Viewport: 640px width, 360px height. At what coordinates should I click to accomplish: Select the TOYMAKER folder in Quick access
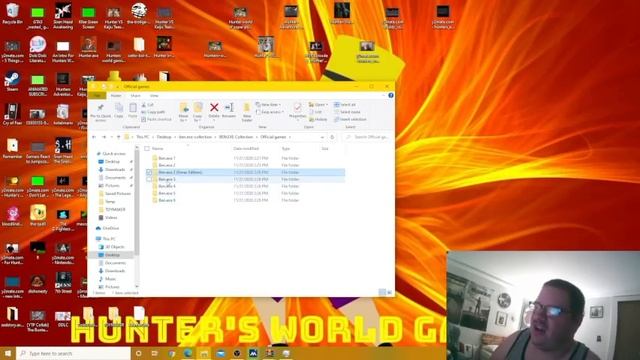tap(112, 209)
